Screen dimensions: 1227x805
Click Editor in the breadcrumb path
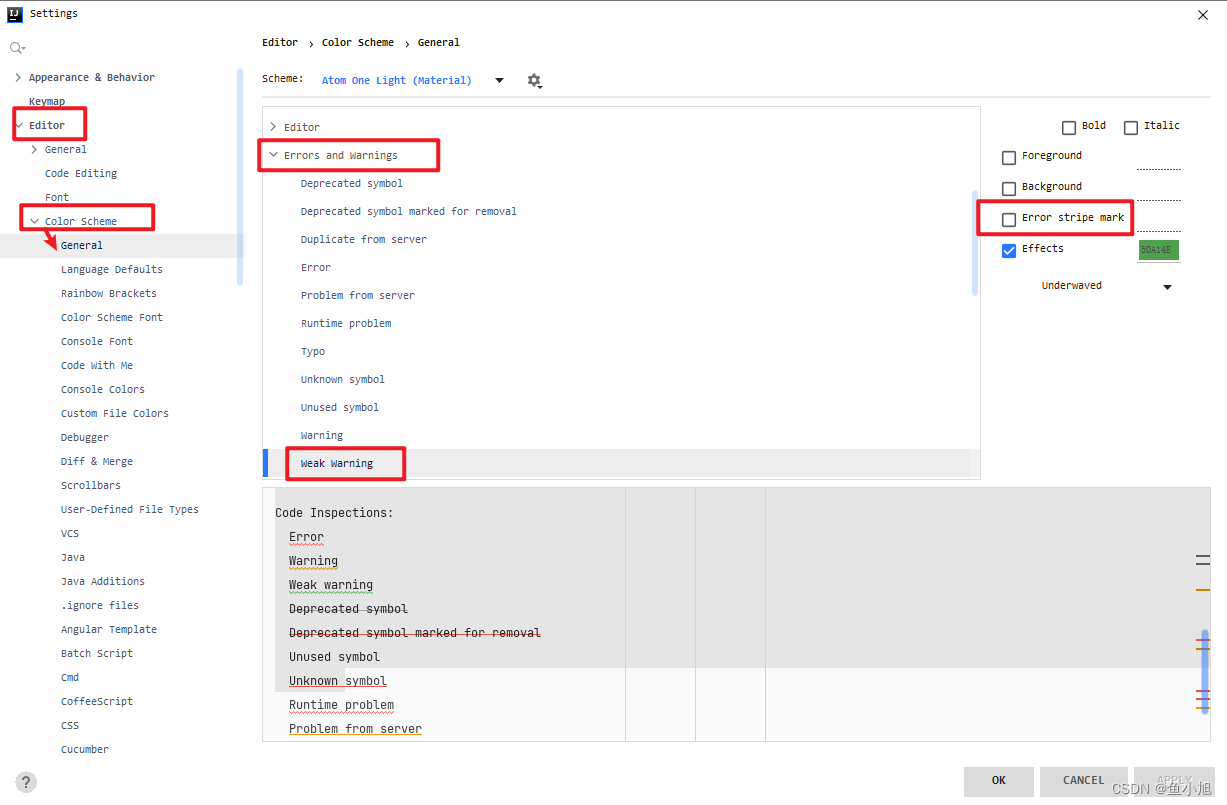(x=280, y=43)
